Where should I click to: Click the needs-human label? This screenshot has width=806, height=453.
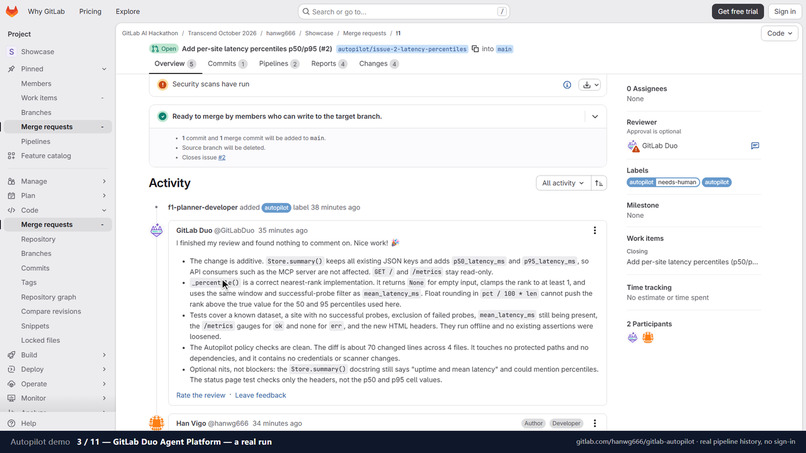(676, 182)
